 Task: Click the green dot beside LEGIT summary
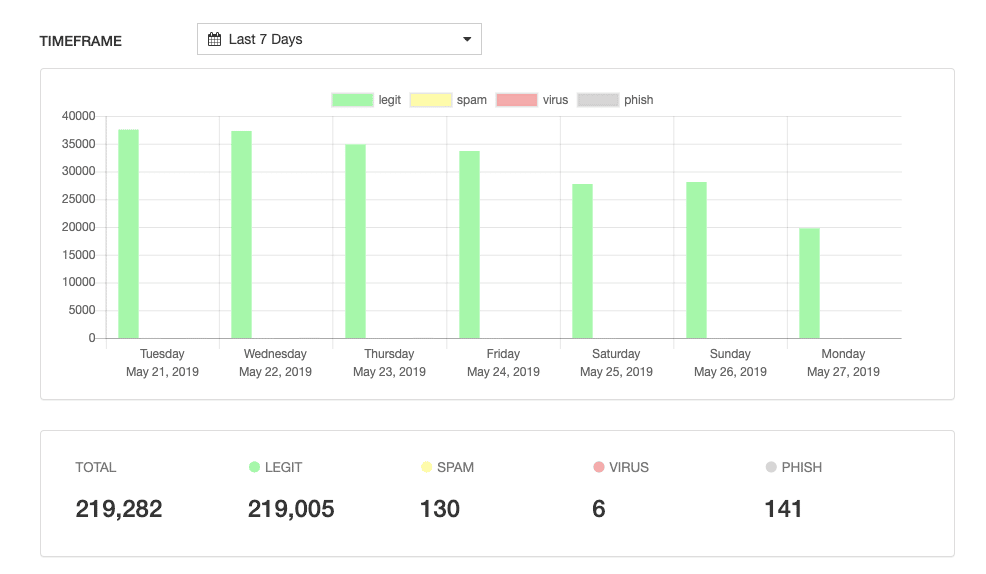(254, 467)
